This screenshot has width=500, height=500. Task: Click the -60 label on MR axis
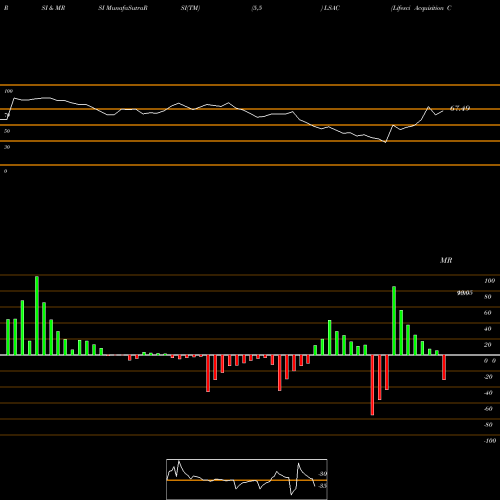click(x=488, y=409)
